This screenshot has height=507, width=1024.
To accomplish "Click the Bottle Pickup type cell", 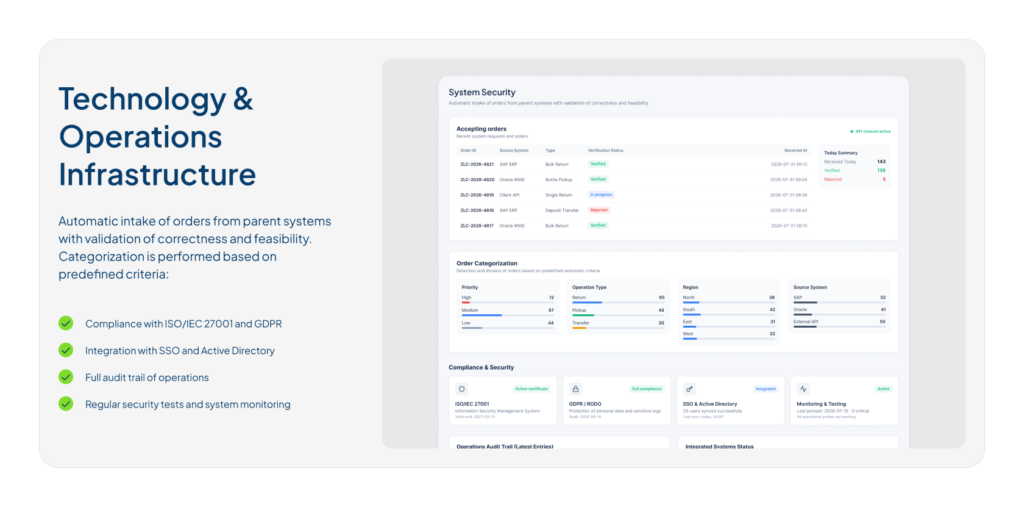I will 559,179.
